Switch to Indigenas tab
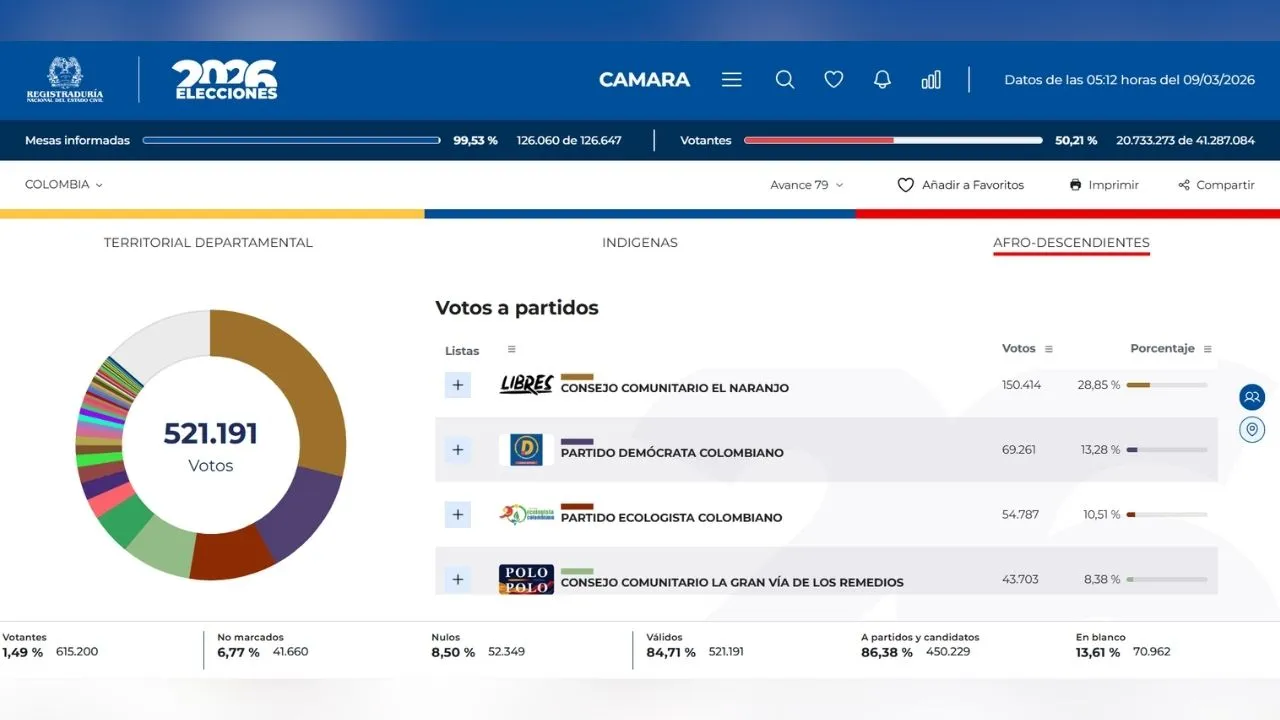The image size is (1280, 720). [640, 243]
